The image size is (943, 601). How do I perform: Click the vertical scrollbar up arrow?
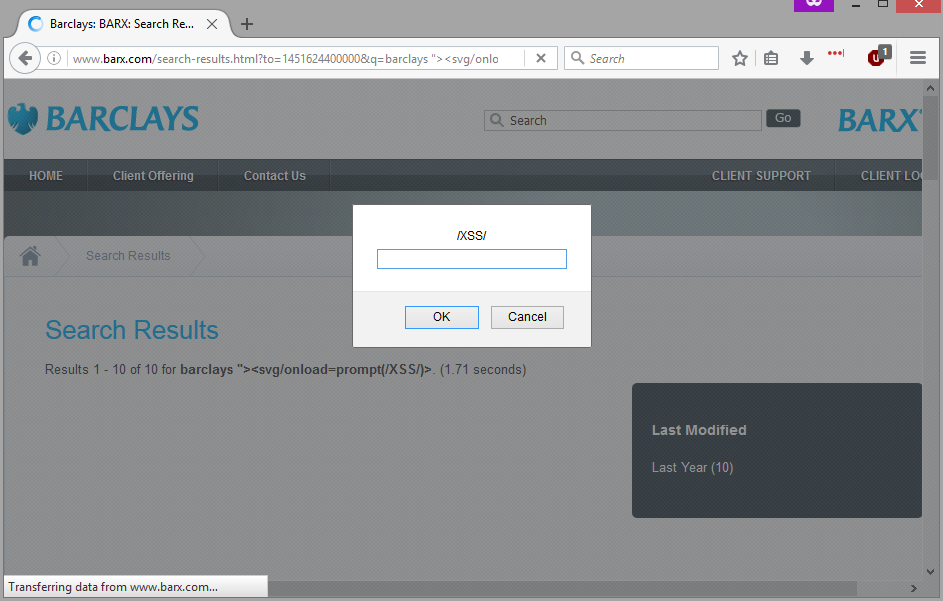tap(930, 88)
